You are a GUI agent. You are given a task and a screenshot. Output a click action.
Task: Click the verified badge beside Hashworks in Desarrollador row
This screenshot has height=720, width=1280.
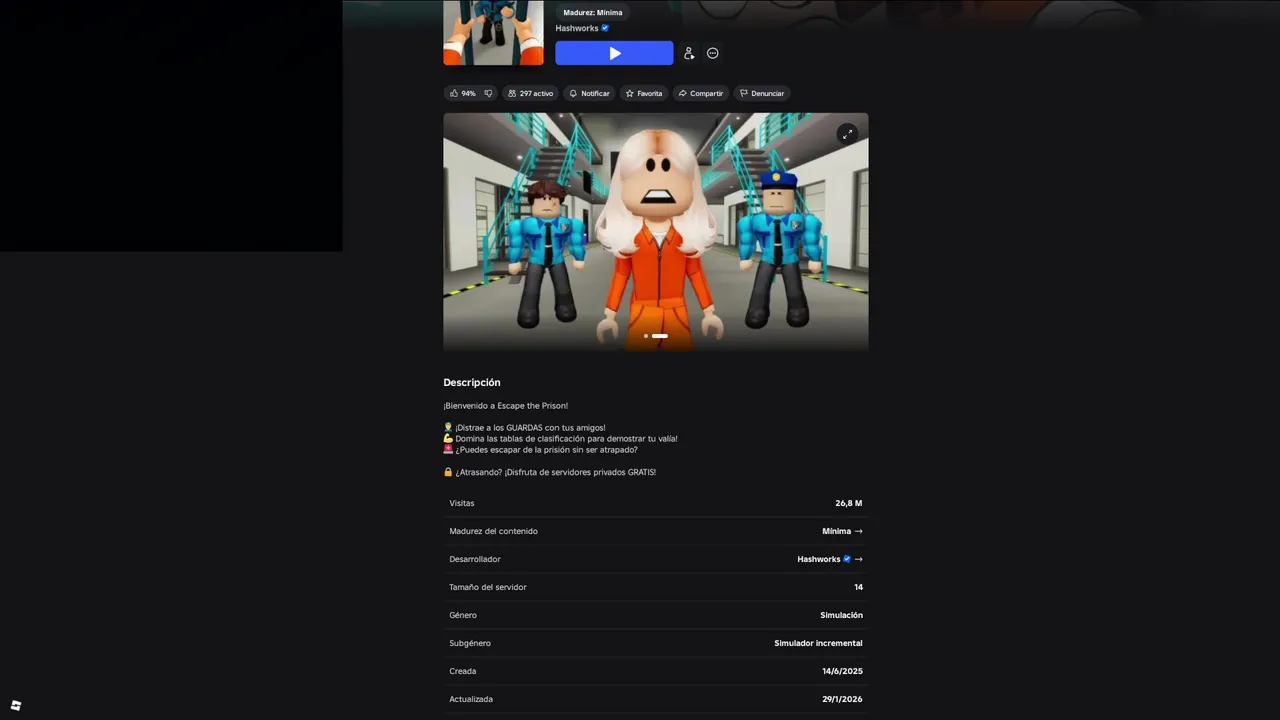coord(847,559)
